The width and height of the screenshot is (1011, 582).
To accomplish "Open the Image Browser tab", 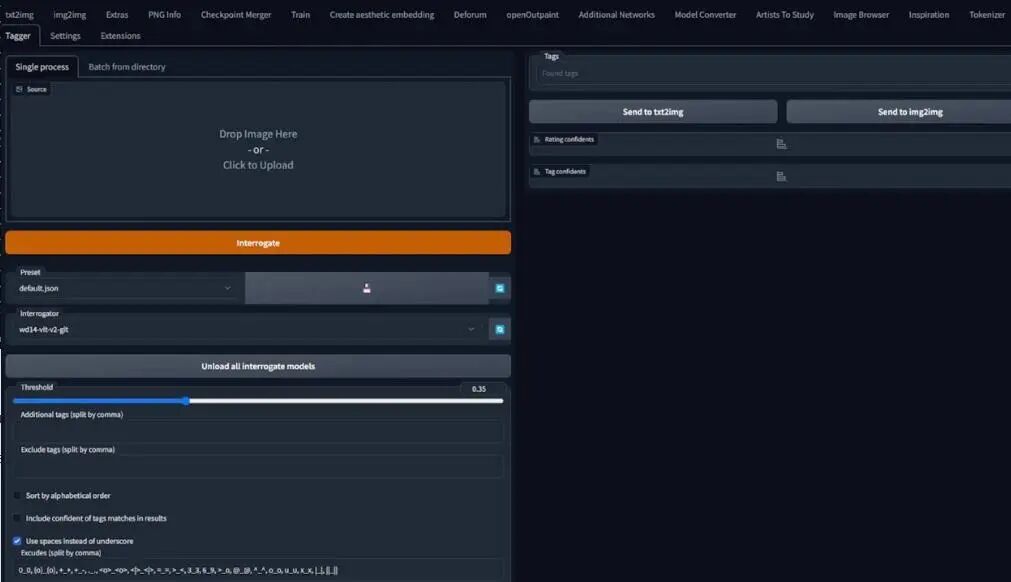I will tap(861, 14).
